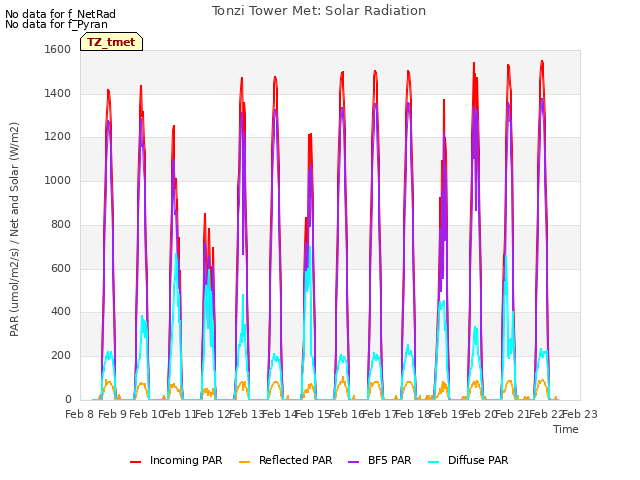Screen dimensions: 640x480
Task: Click the purple BF5 PAR legend swatch
Action: click(x=353, y=462)
